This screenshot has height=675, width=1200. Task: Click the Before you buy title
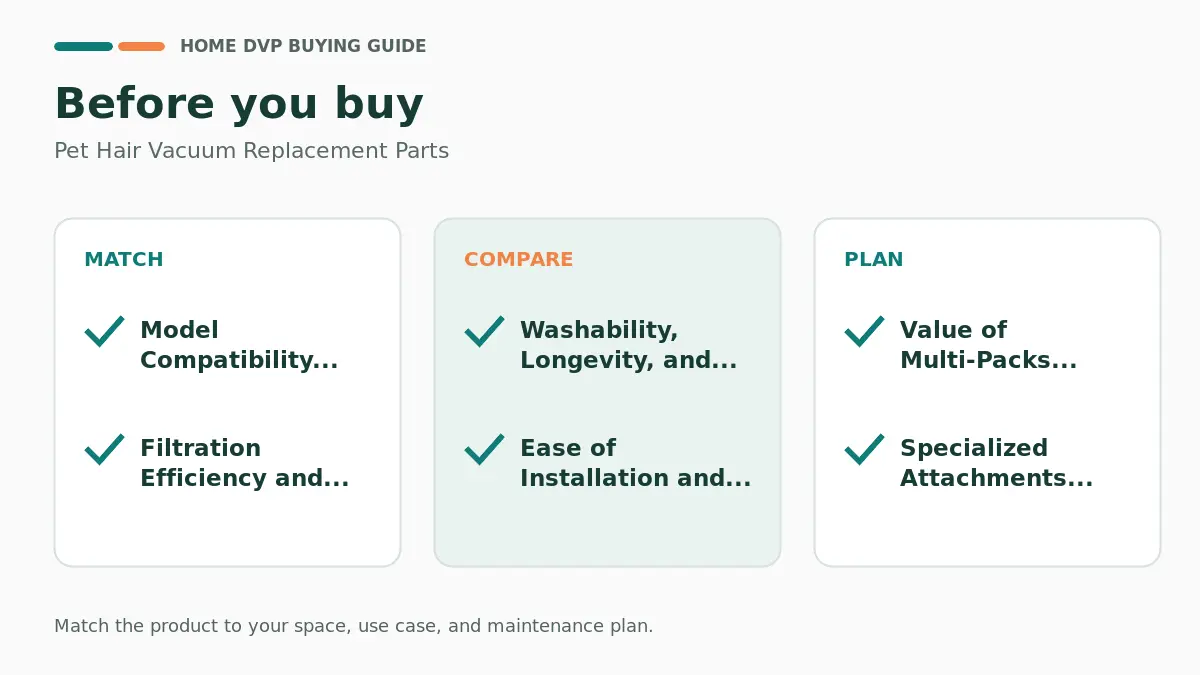(239, 104)
